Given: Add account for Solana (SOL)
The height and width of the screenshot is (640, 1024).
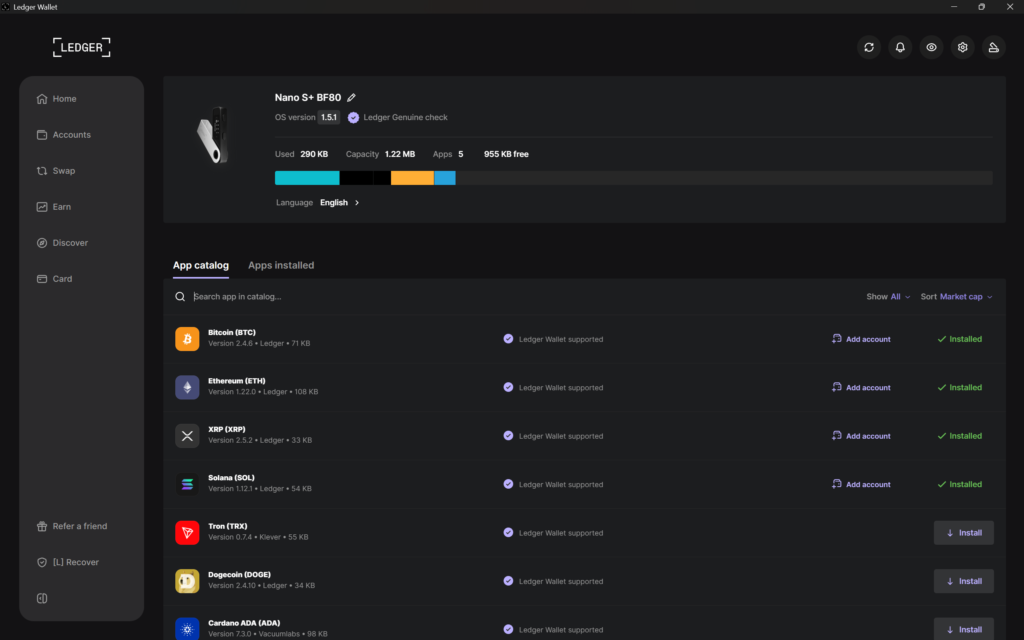Looking at the screenshot, I should (x=861, y=484).
